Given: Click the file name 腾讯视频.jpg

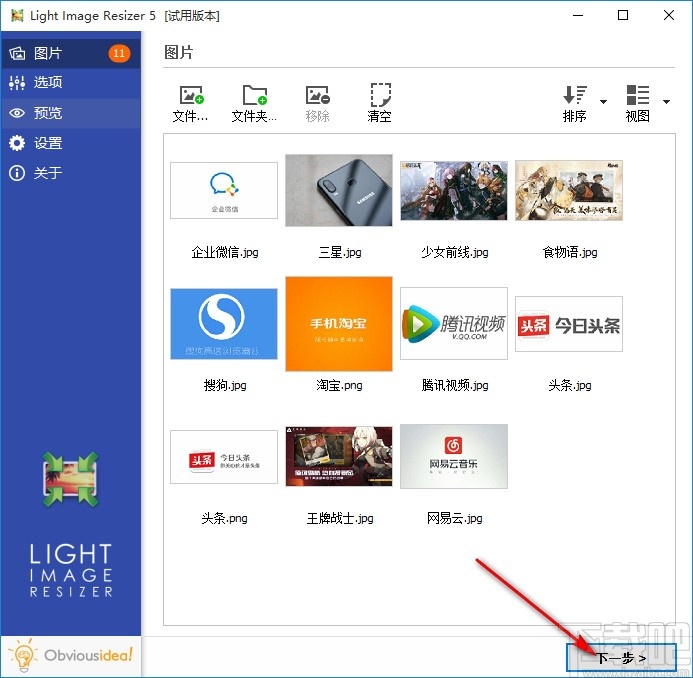Looking at the screenshot, I should (455, 385).
